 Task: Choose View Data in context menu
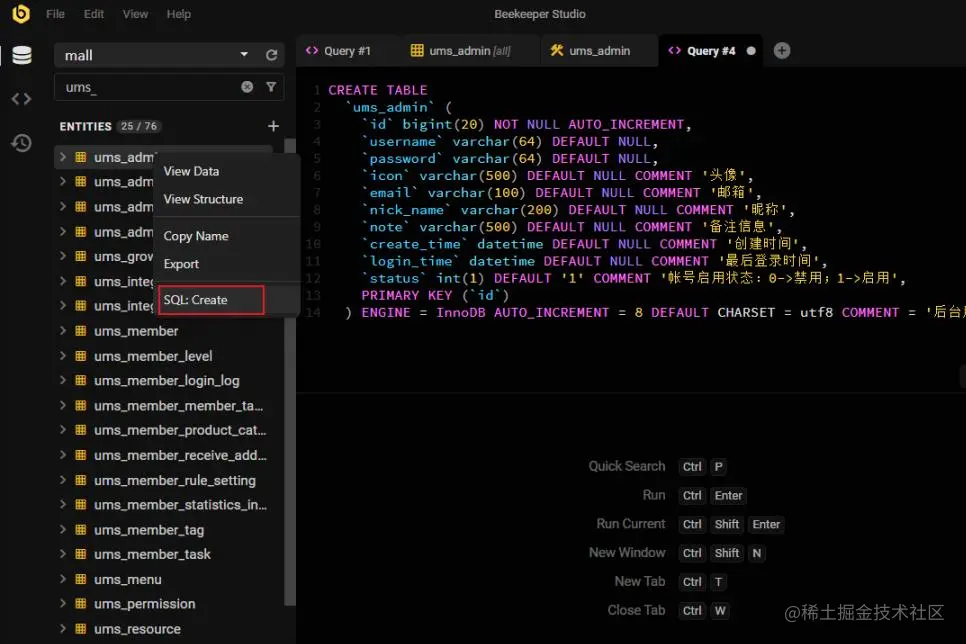click(x=227, y=171)
